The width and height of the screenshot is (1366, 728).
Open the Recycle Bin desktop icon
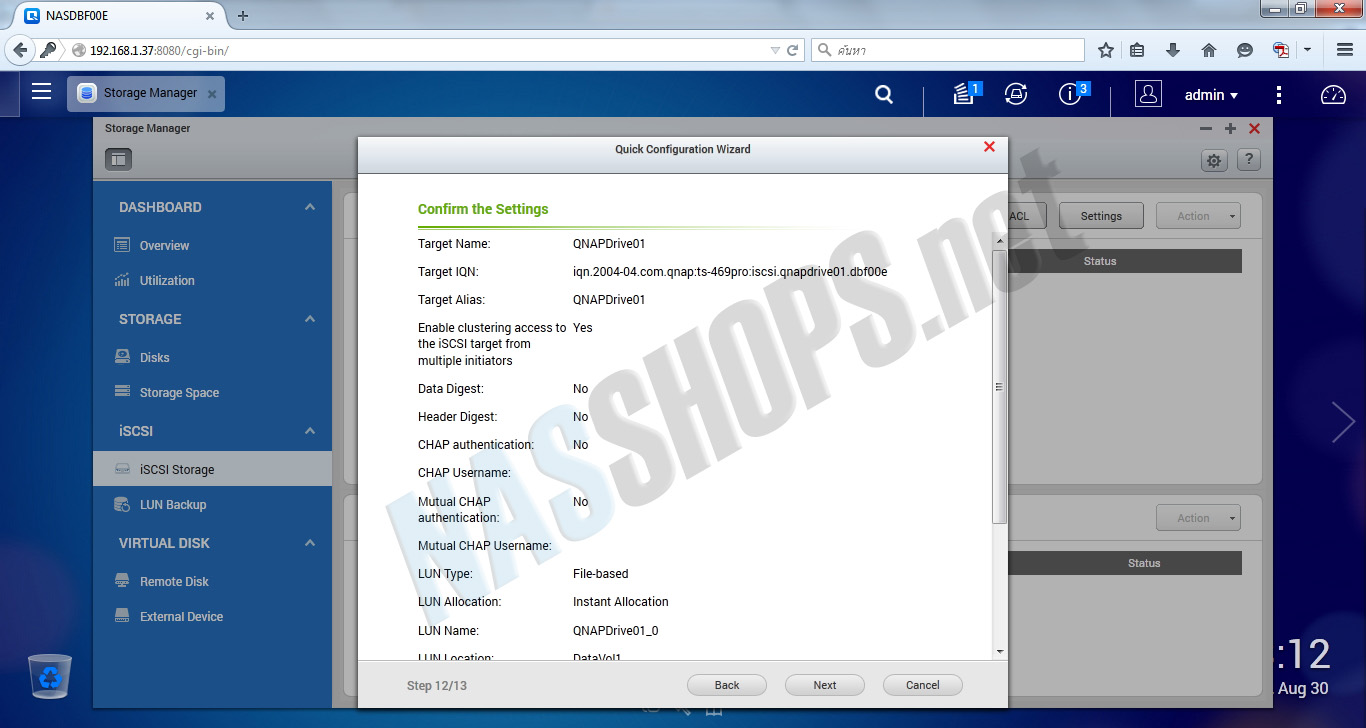(50, 677)
